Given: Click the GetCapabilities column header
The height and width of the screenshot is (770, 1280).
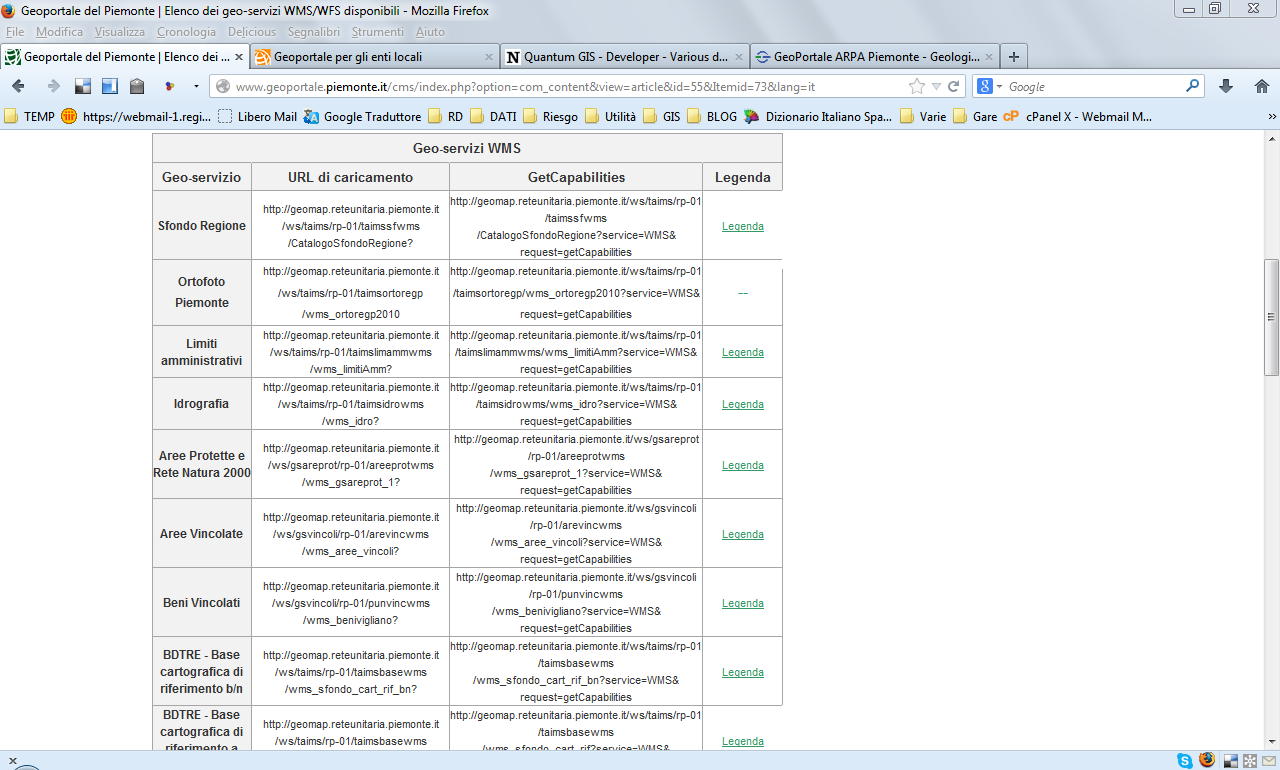Looking at the screenshot, I should (576, 177).
